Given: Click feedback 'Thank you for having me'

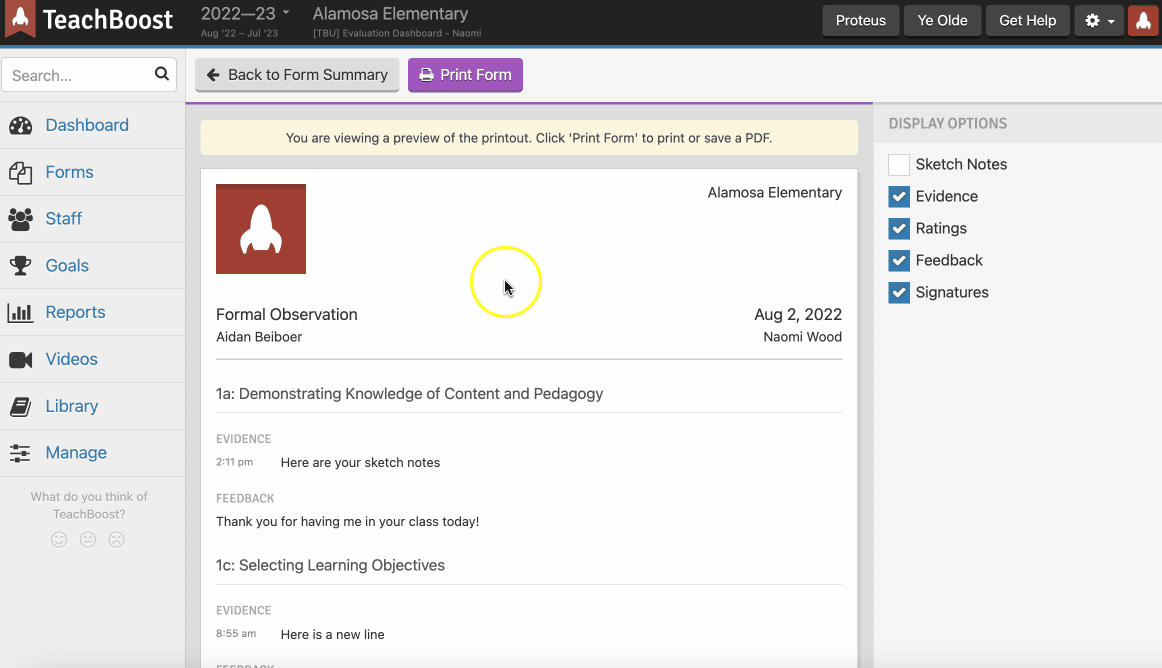Looking at the screenshot, I should point(348,522).
